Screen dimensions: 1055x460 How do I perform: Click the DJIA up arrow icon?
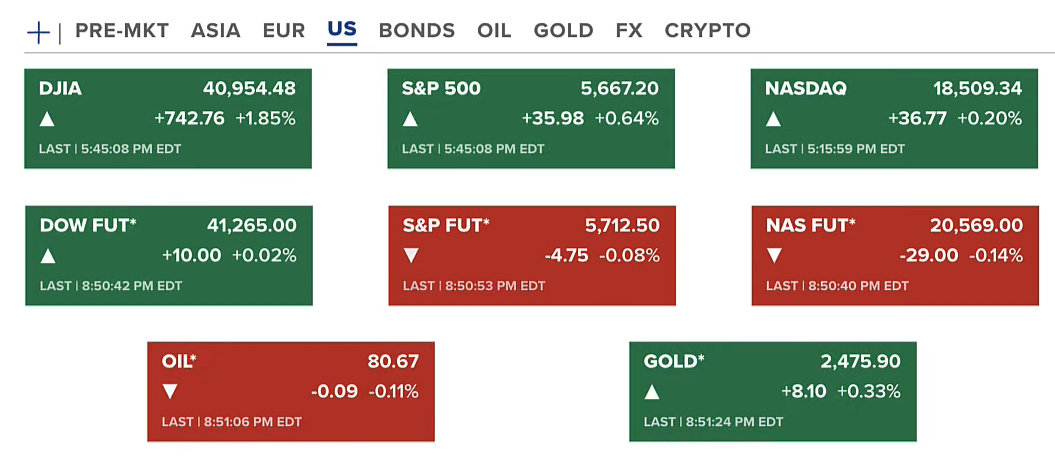pos(47,119)
